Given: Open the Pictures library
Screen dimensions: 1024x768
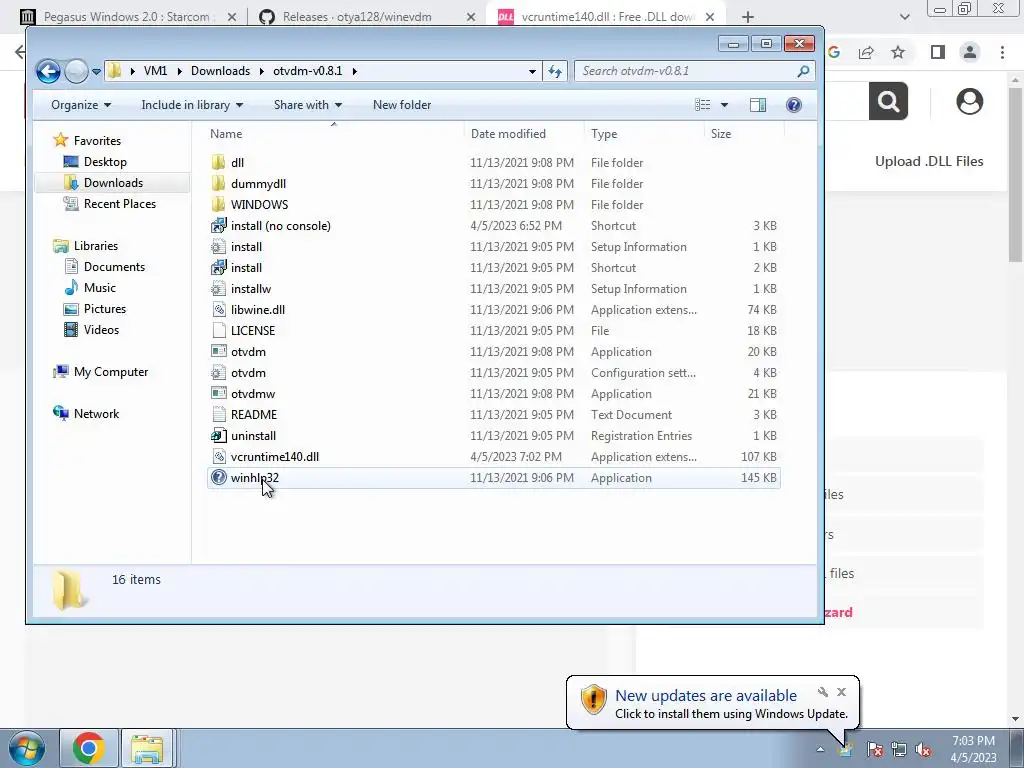Looking at the screenshot, I should [x=104, y=309].
